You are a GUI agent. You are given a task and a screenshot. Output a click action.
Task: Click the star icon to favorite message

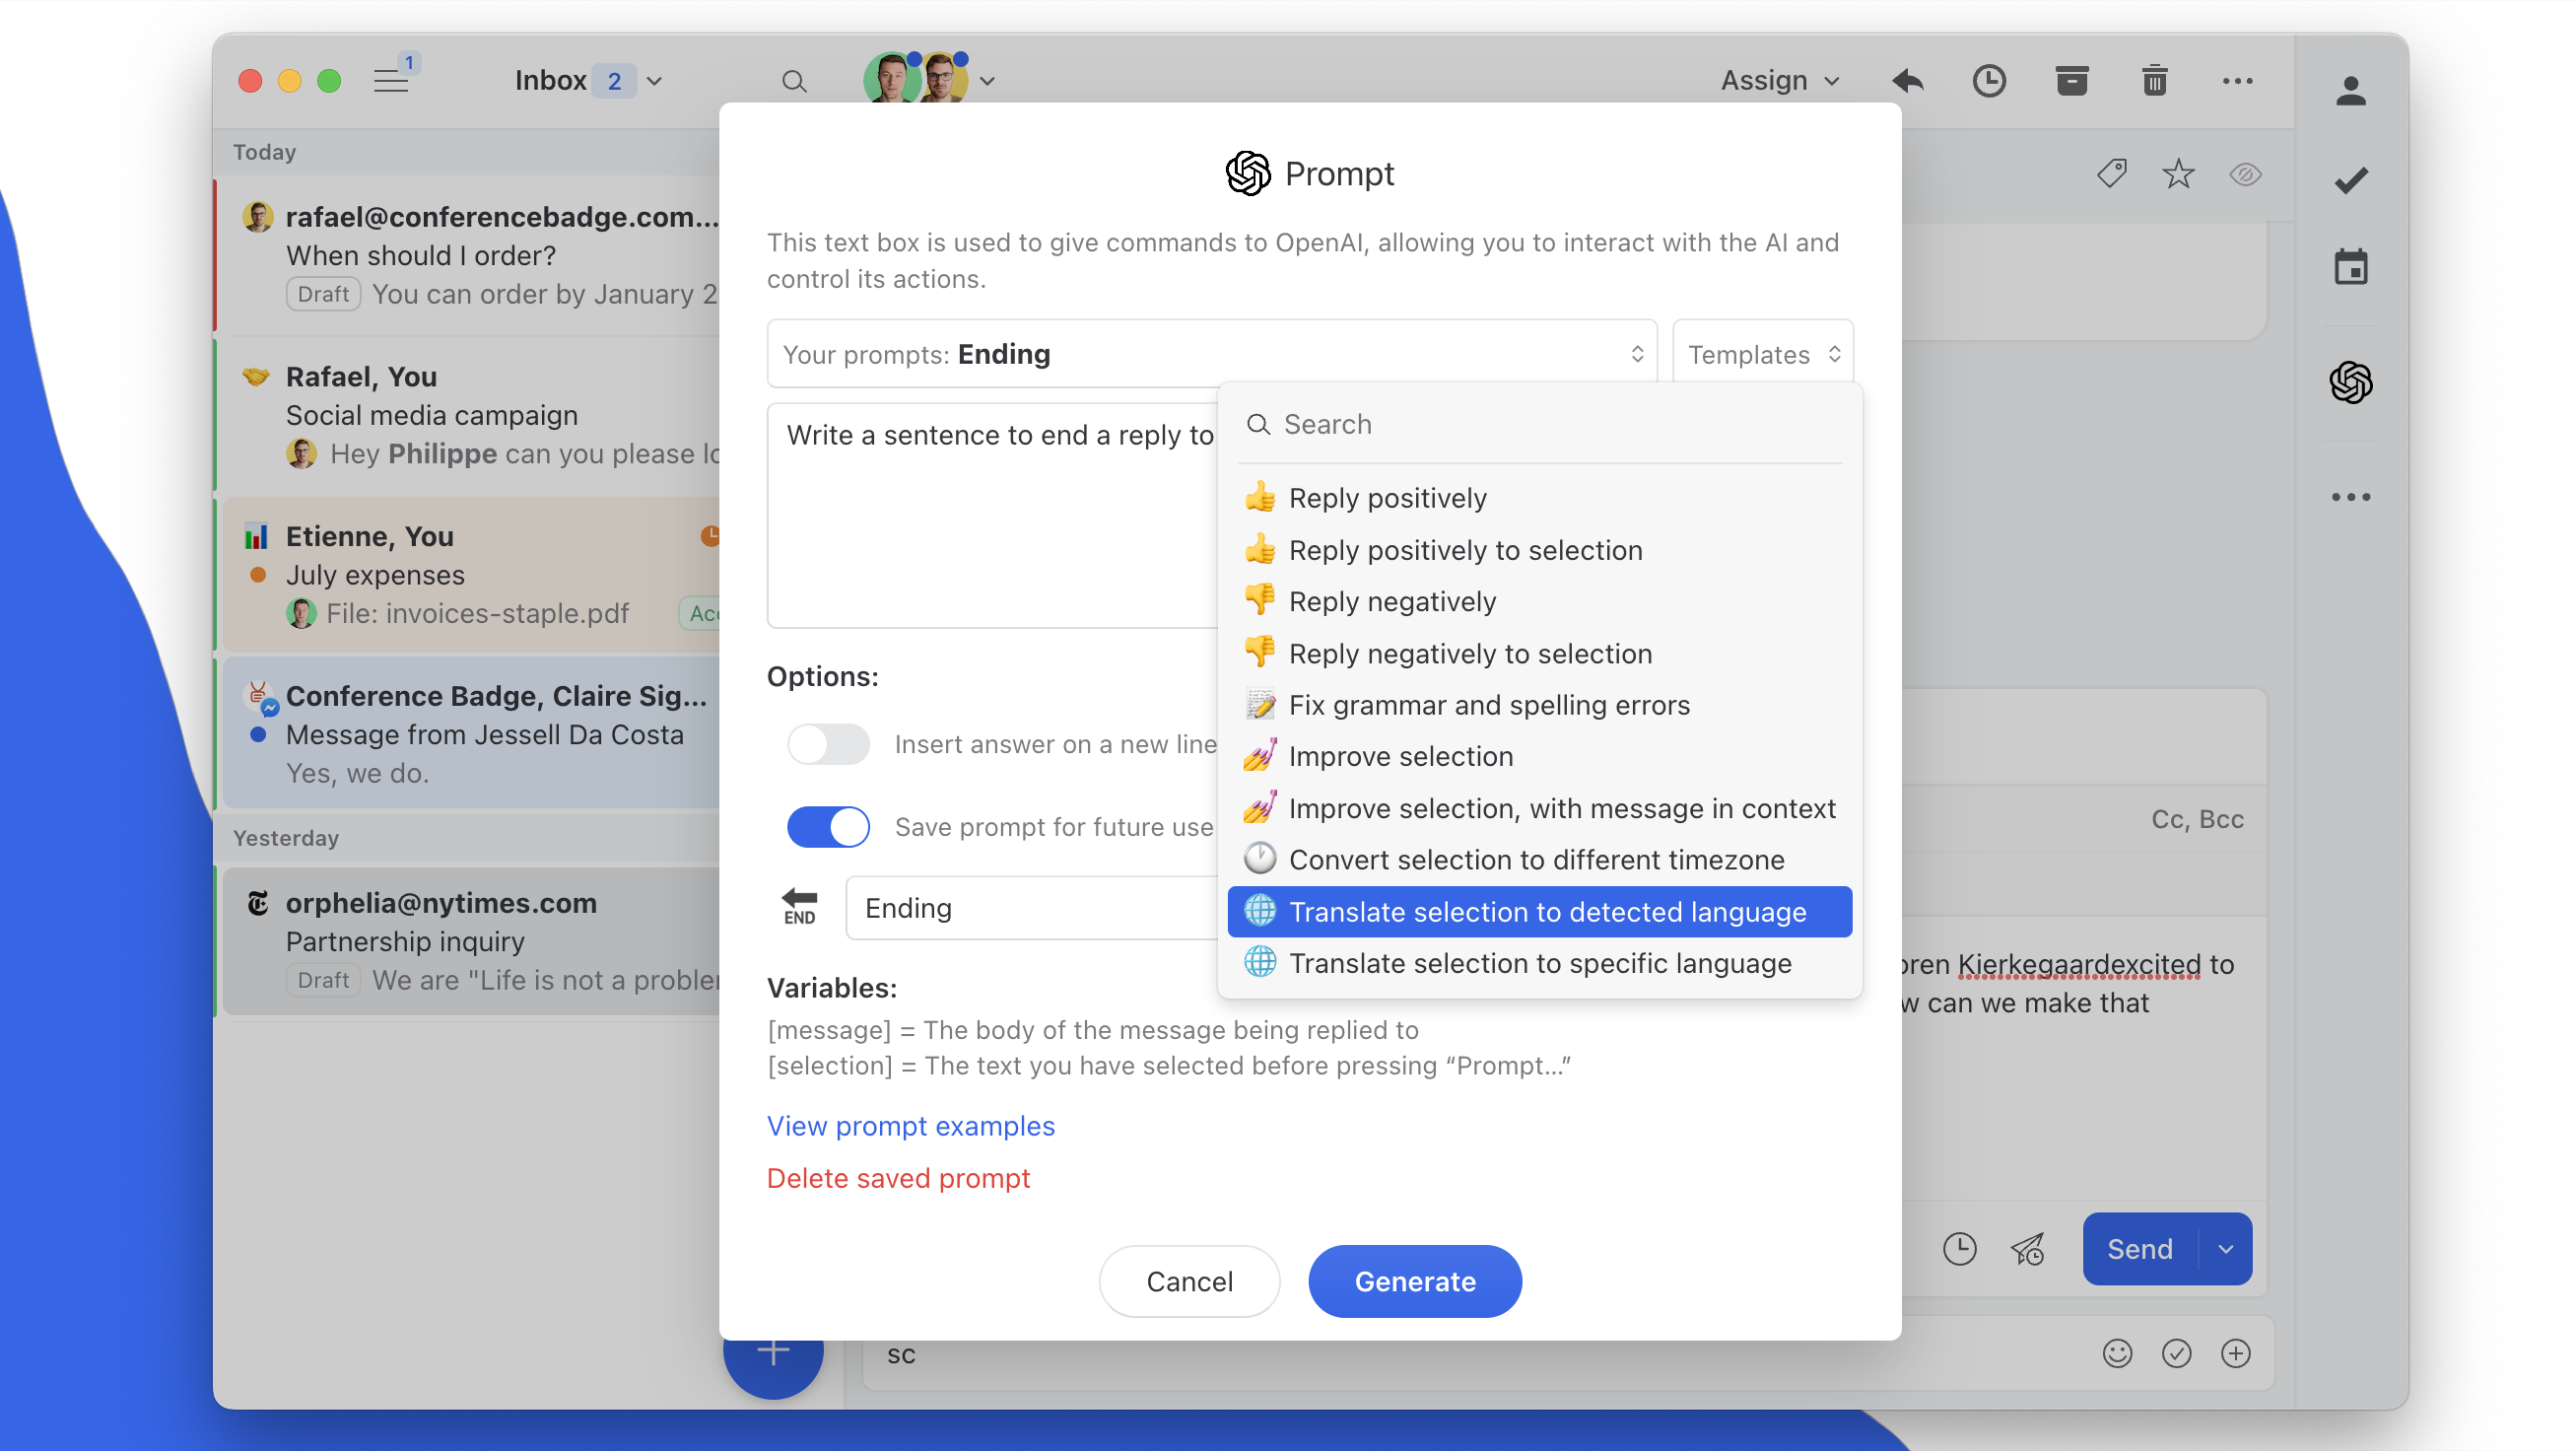[x=2177, y=174]
